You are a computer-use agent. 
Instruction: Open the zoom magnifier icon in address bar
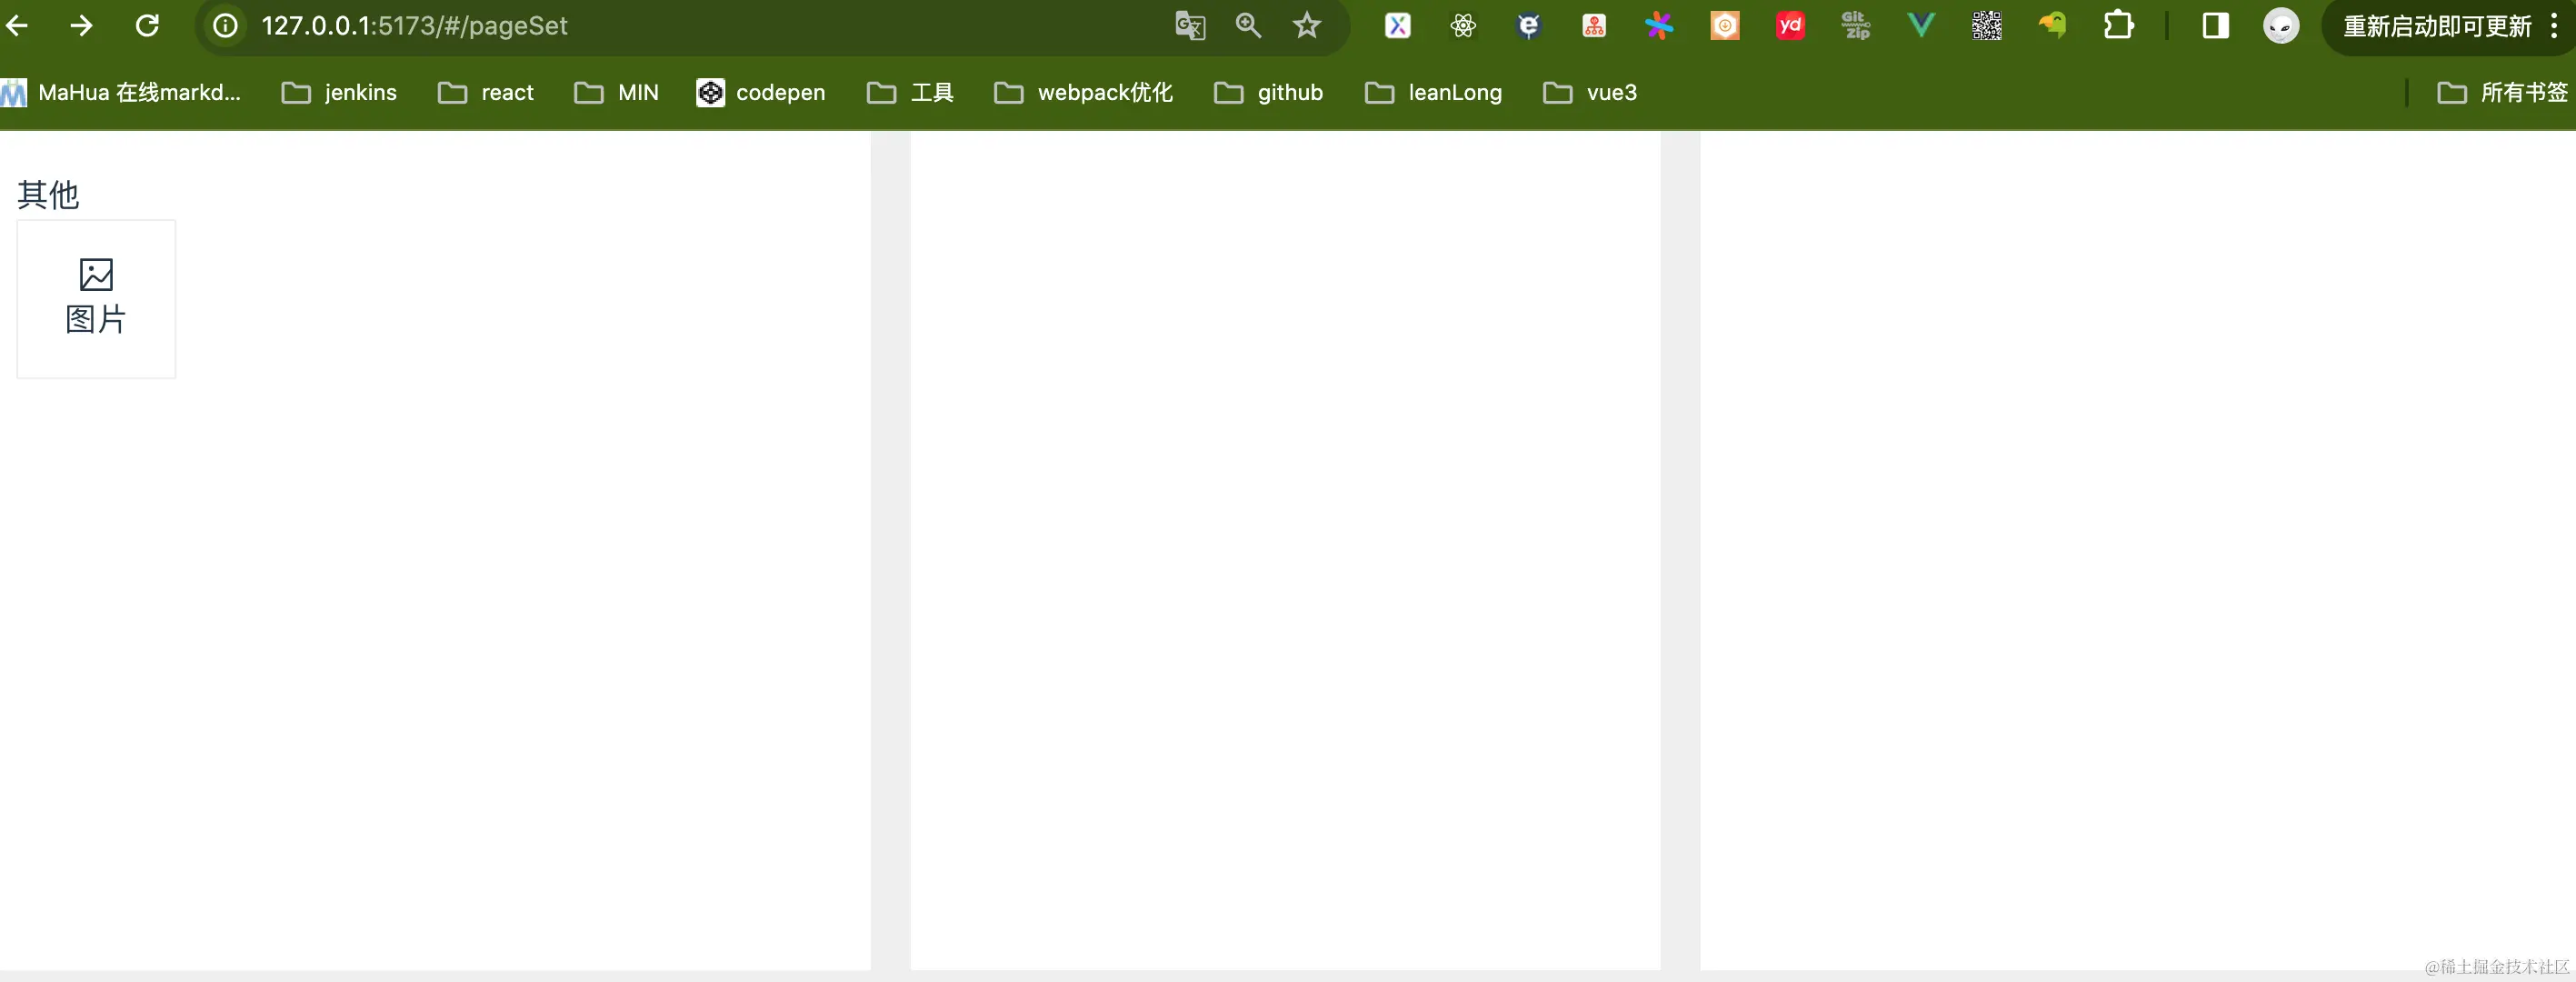(x=1247, y=26)
